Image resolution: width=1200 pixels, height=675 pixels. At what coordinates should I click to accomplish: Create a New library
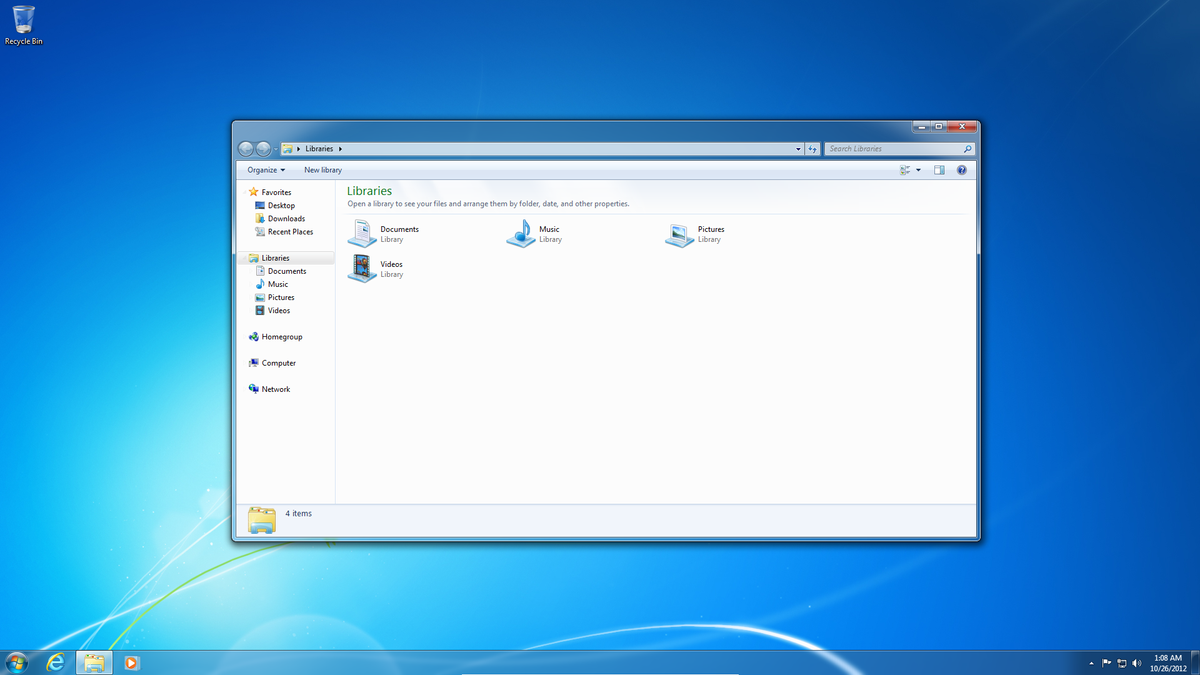[322, 169]
